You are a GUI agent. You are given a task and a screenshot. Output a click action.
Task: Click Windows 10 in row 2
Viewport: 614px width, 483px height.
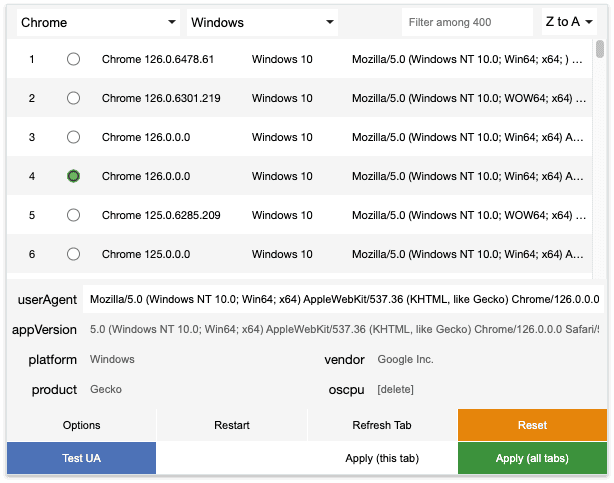(x=282, y=98)
